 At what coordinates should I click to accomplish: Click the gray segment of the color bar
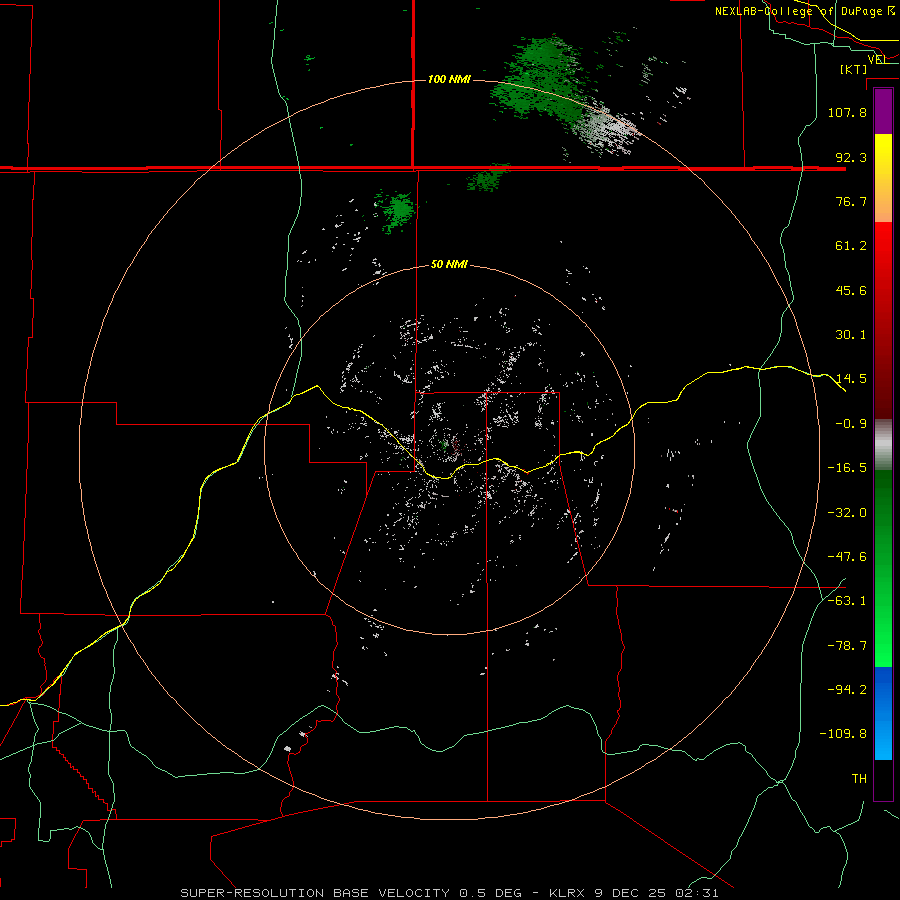(883, 444)
